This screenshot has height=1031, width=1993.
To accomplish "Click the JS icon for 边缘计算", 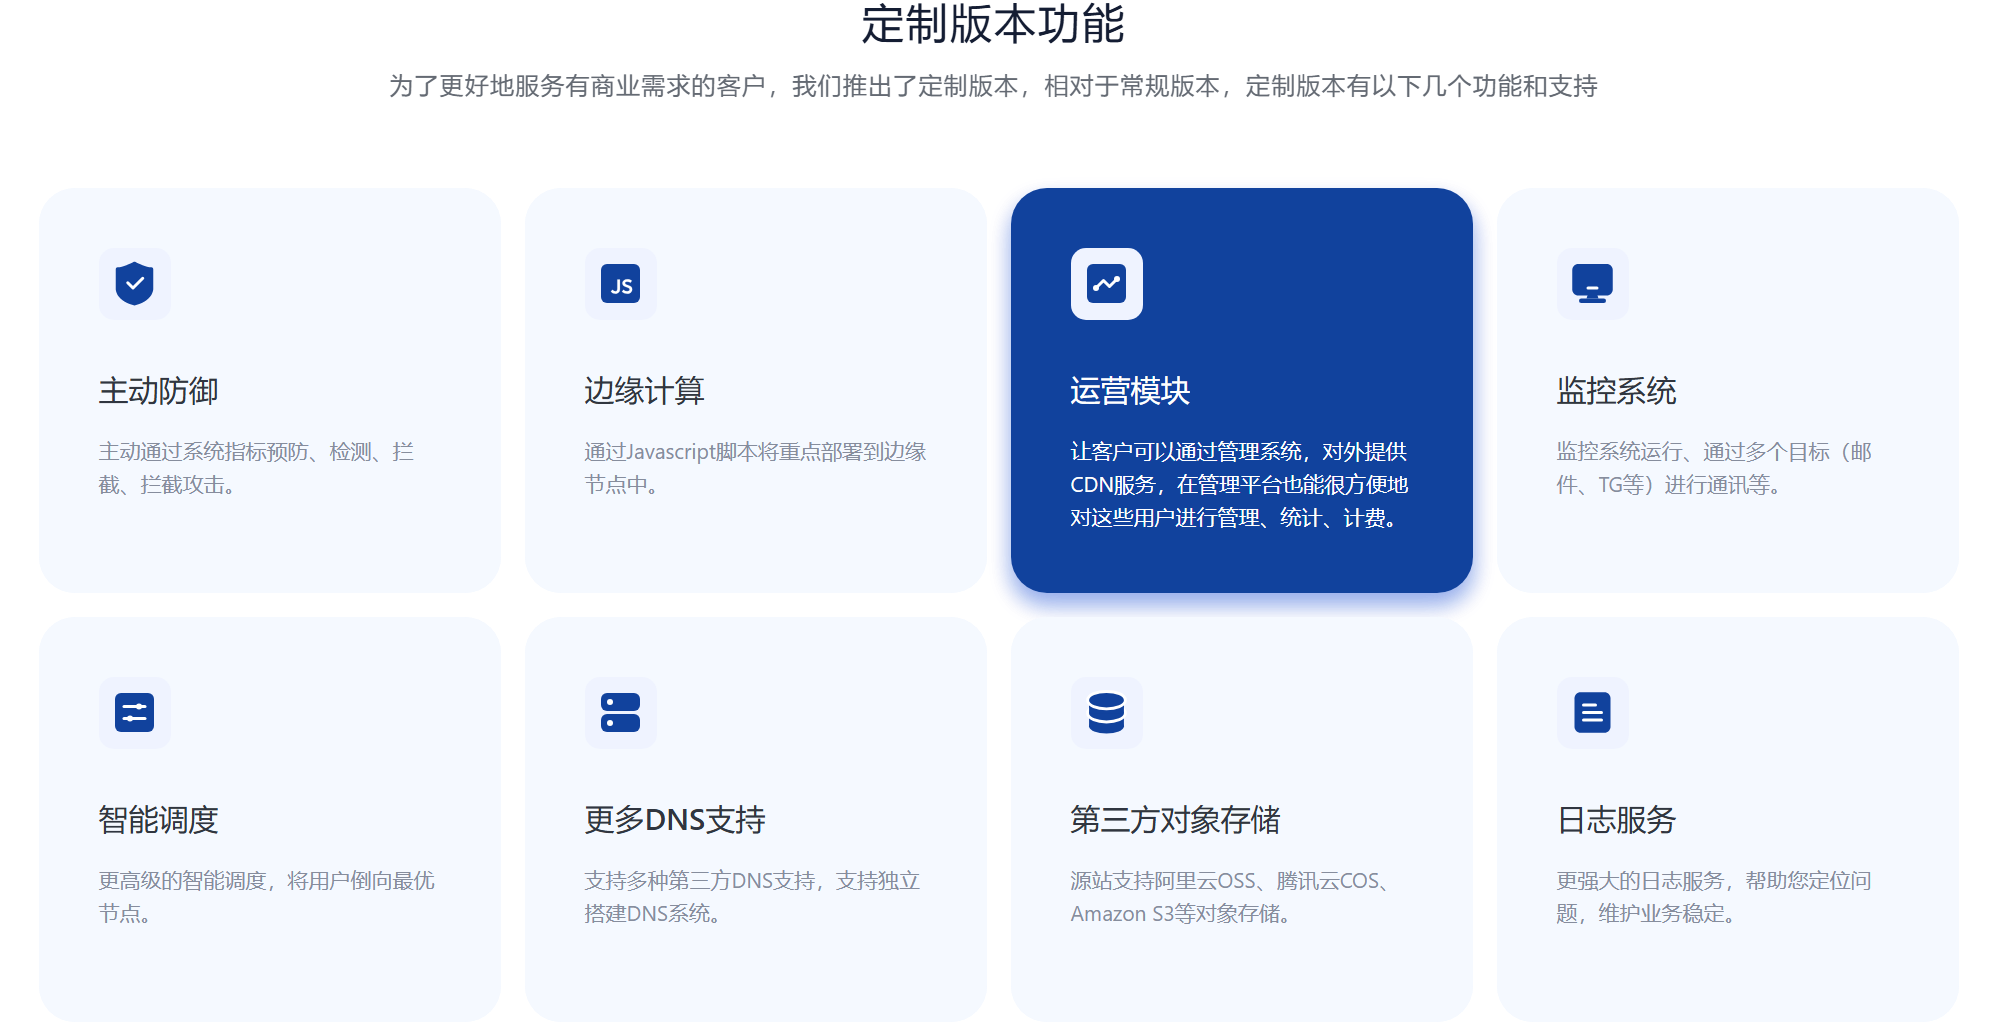I will [620, 284].
